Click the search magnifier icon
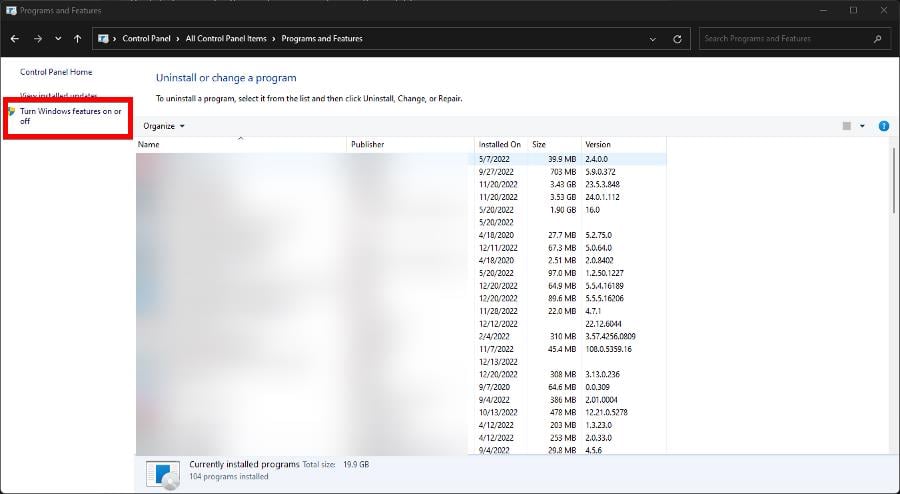Viewport: 900px width, 494px height. [878, 38]
